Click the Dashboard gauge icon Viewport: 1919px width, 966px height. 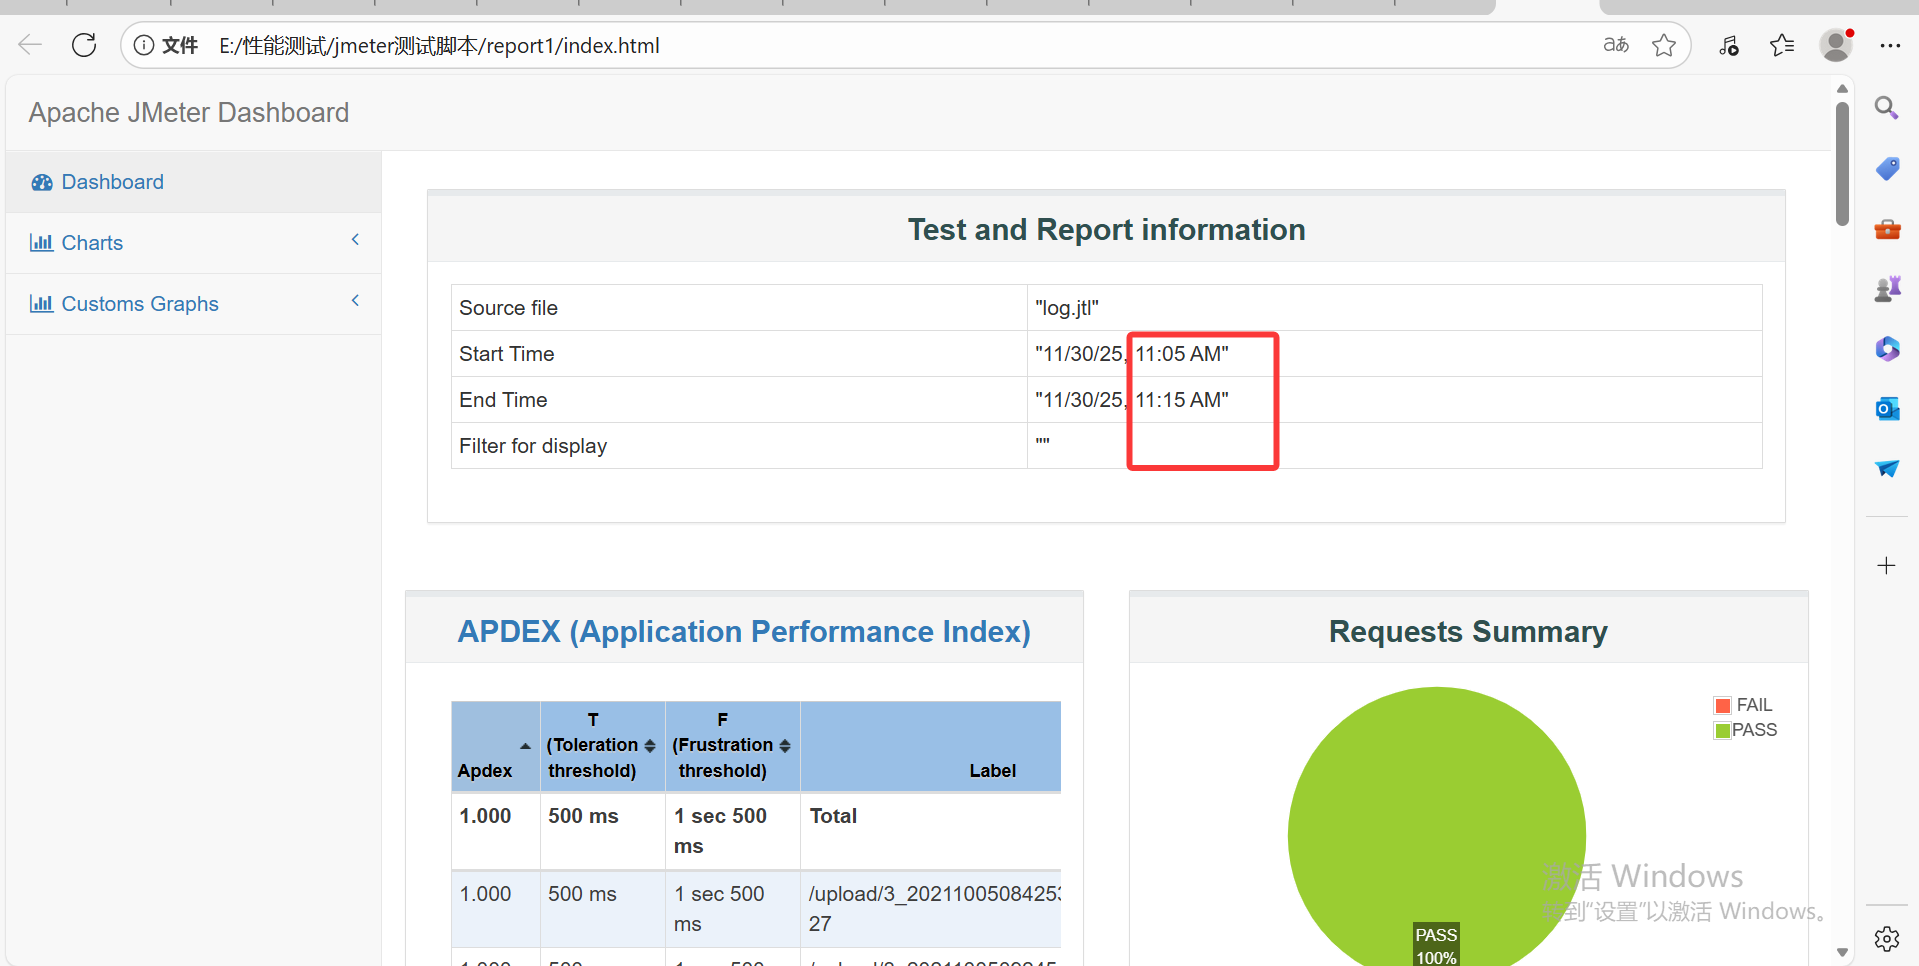[42, 182]
